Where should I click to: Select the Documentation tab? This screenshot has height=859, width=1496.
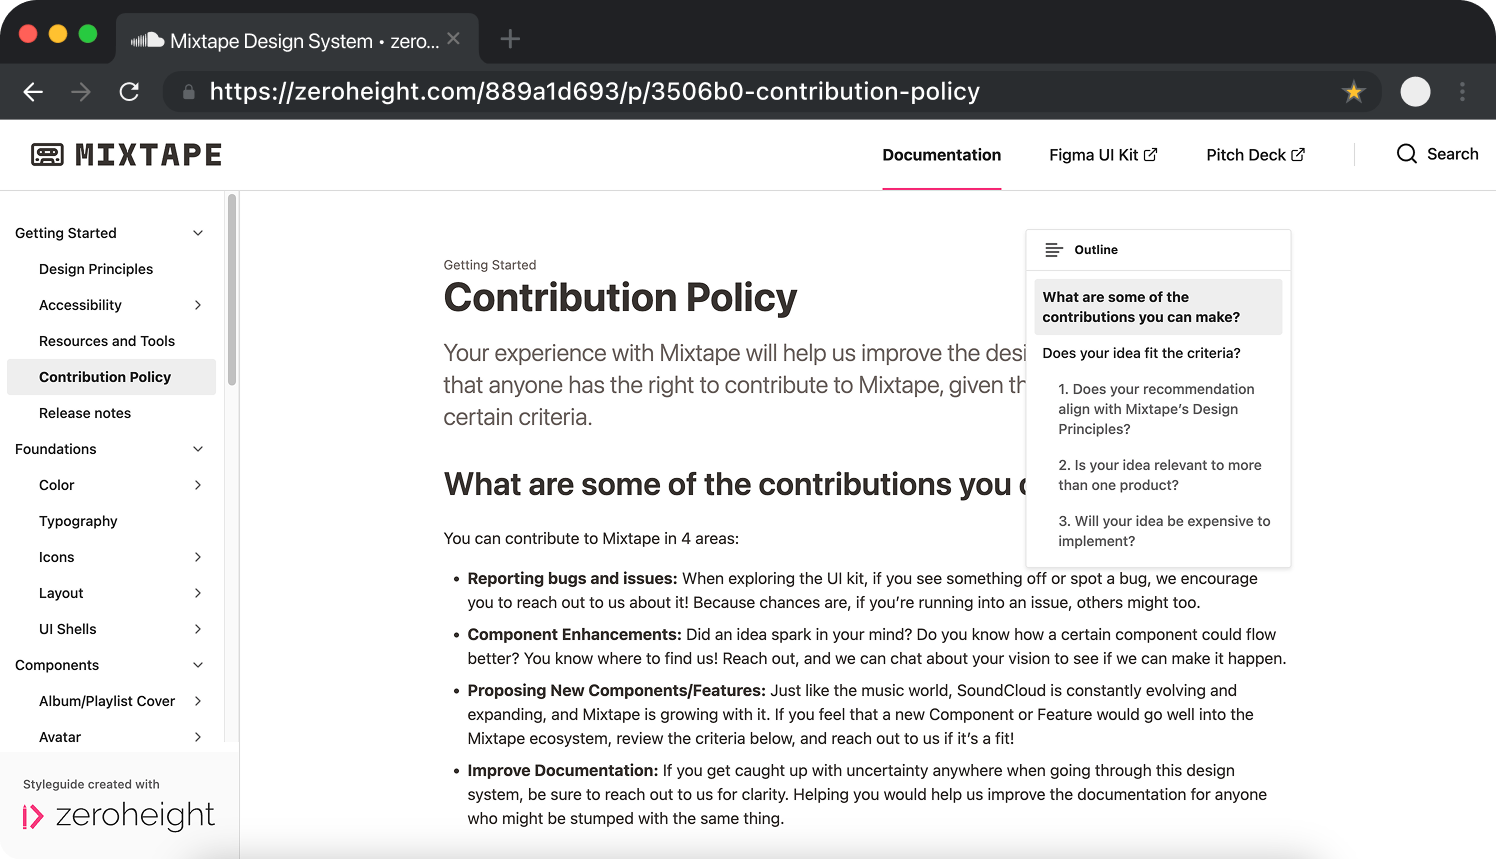click(941, 155)
